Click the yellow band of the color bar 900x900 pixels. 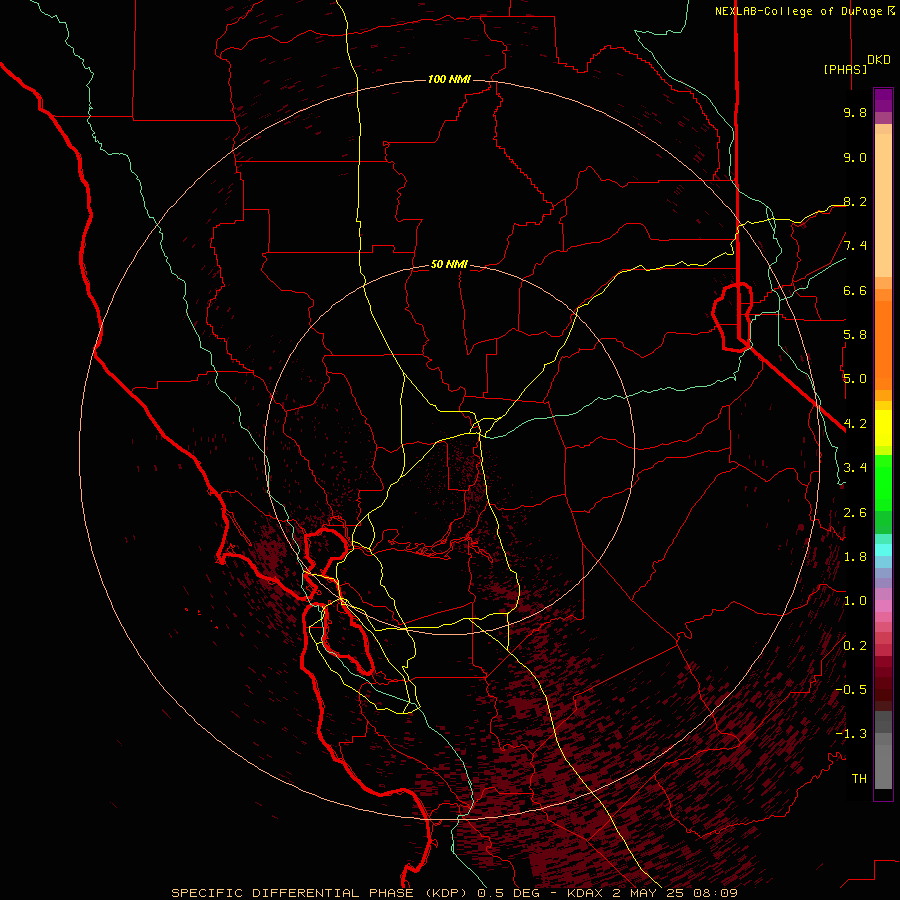click(x=883, y=428)
